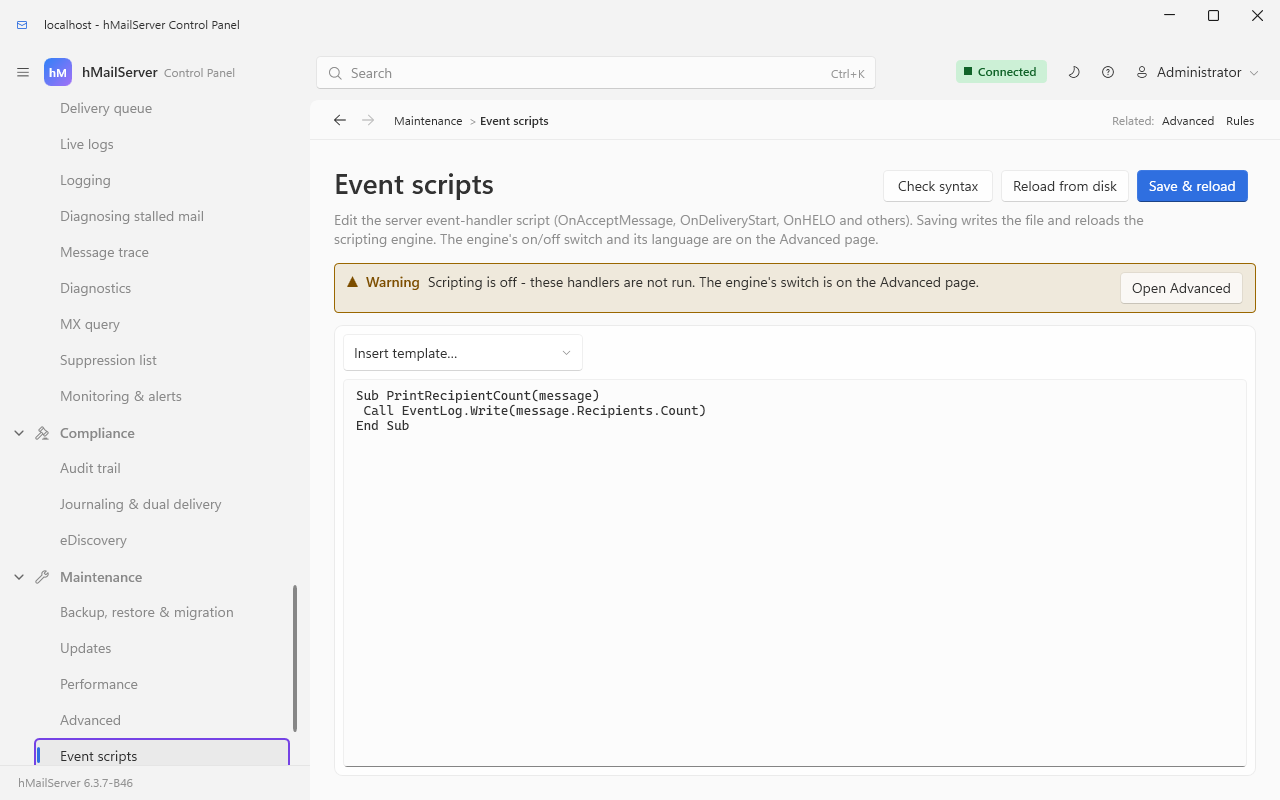Go forward with the right arrow
This screenshot has height=800, width=1280.
tap(368, 120)
